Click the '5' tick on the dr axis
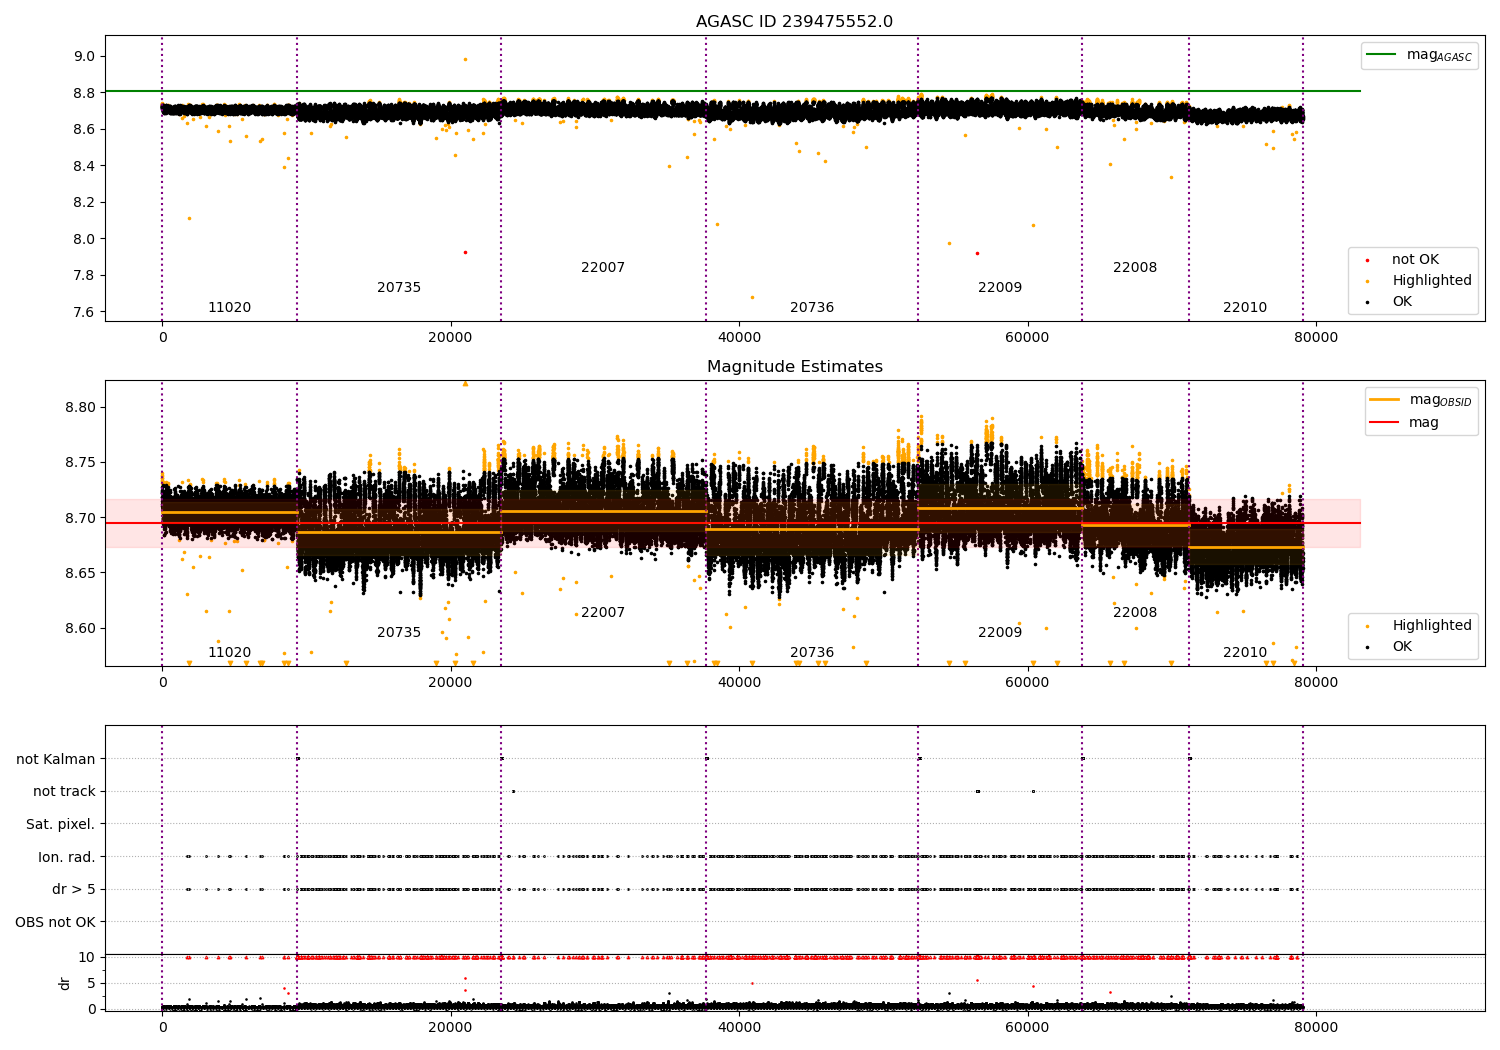The height and width of the screenshot is (1050, 1500). pos(92,984)
